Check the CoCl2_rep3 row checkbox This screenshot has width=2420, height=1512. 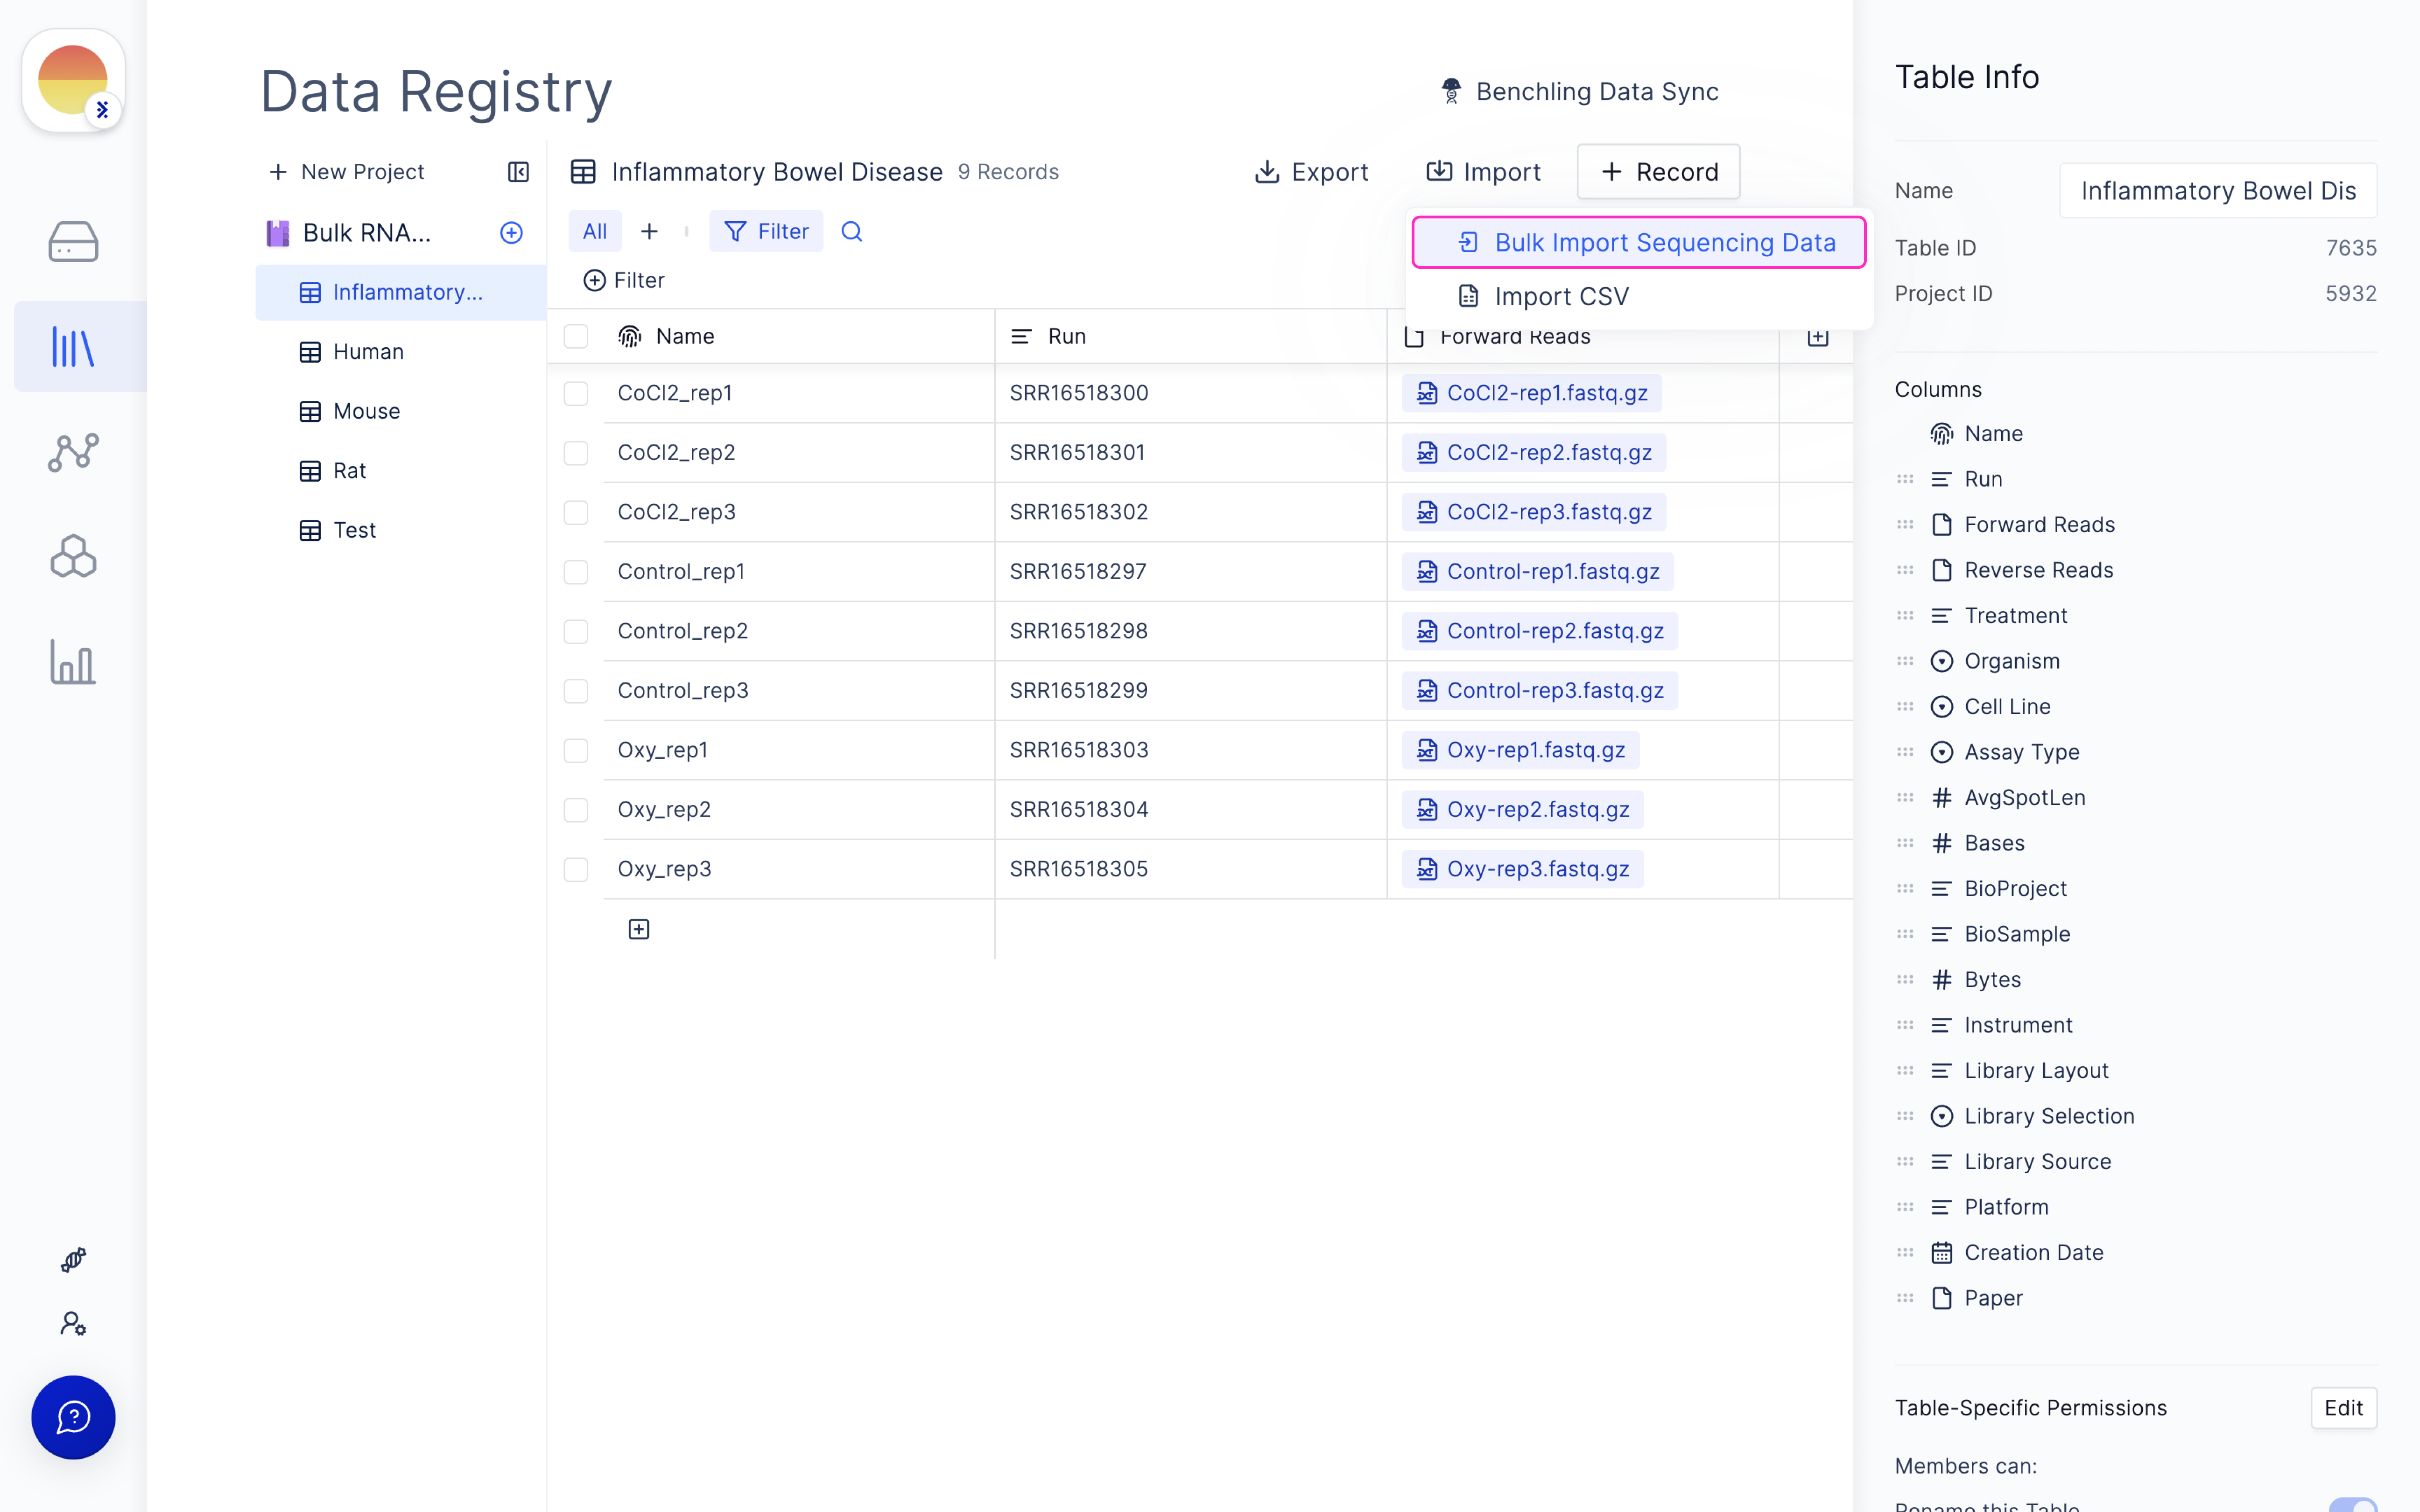[x=576, y=512]
